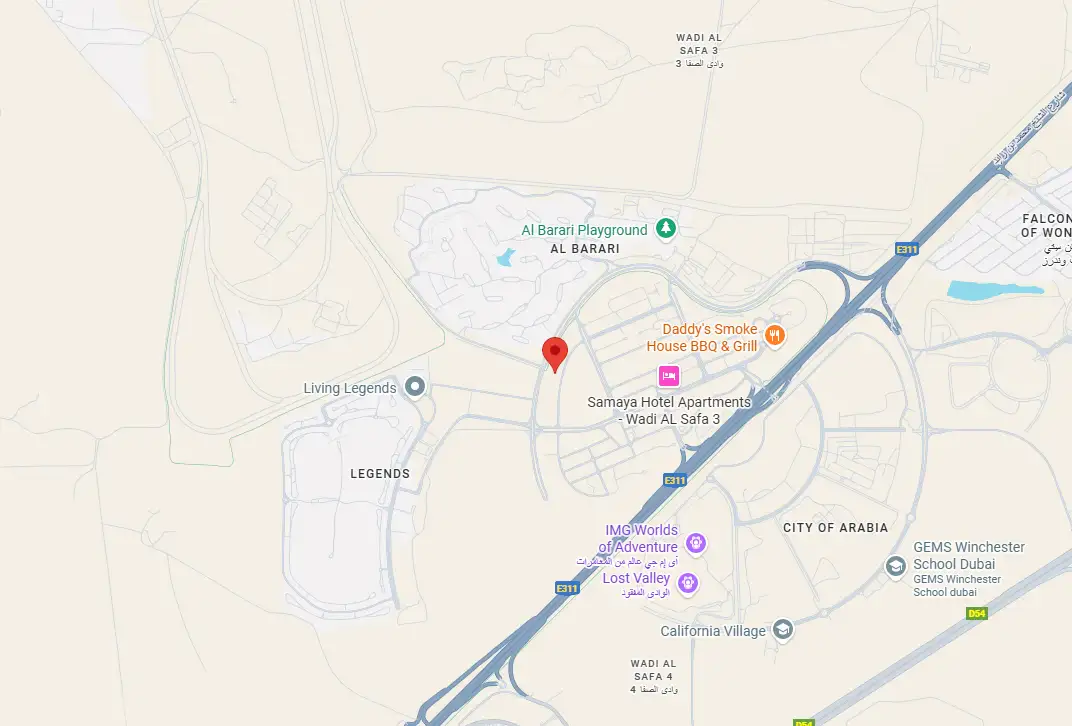The height and width of the screenshot is (726, 1072).
Task: Click the GEMS Winchester School Dubai label
Action: (x=969, y=555)
